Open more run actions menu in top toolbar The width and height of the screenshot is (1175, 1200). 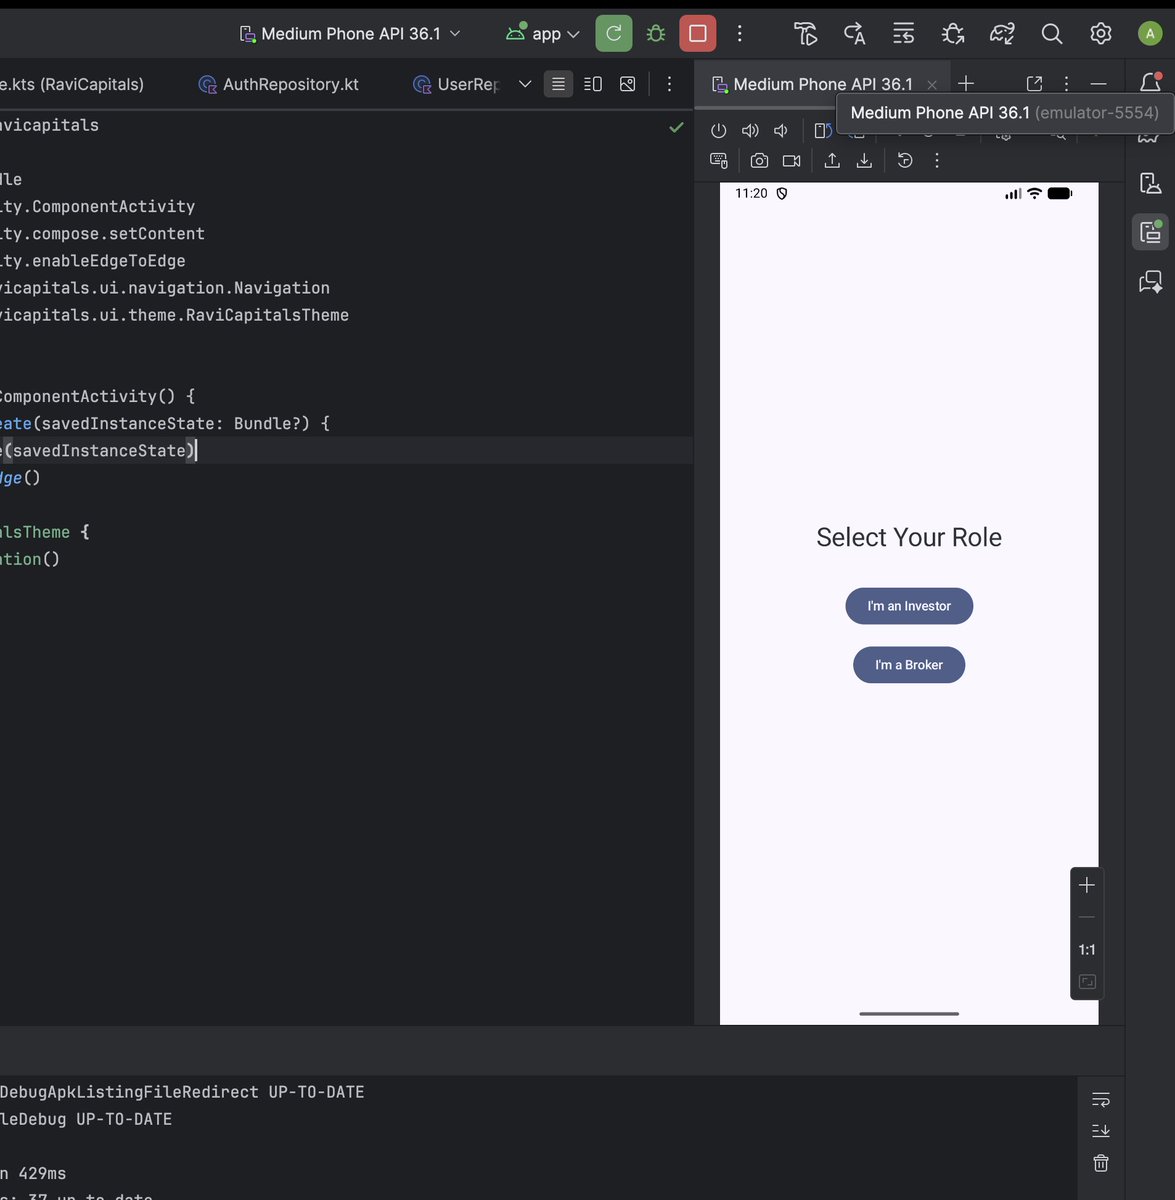pos(740,33)
